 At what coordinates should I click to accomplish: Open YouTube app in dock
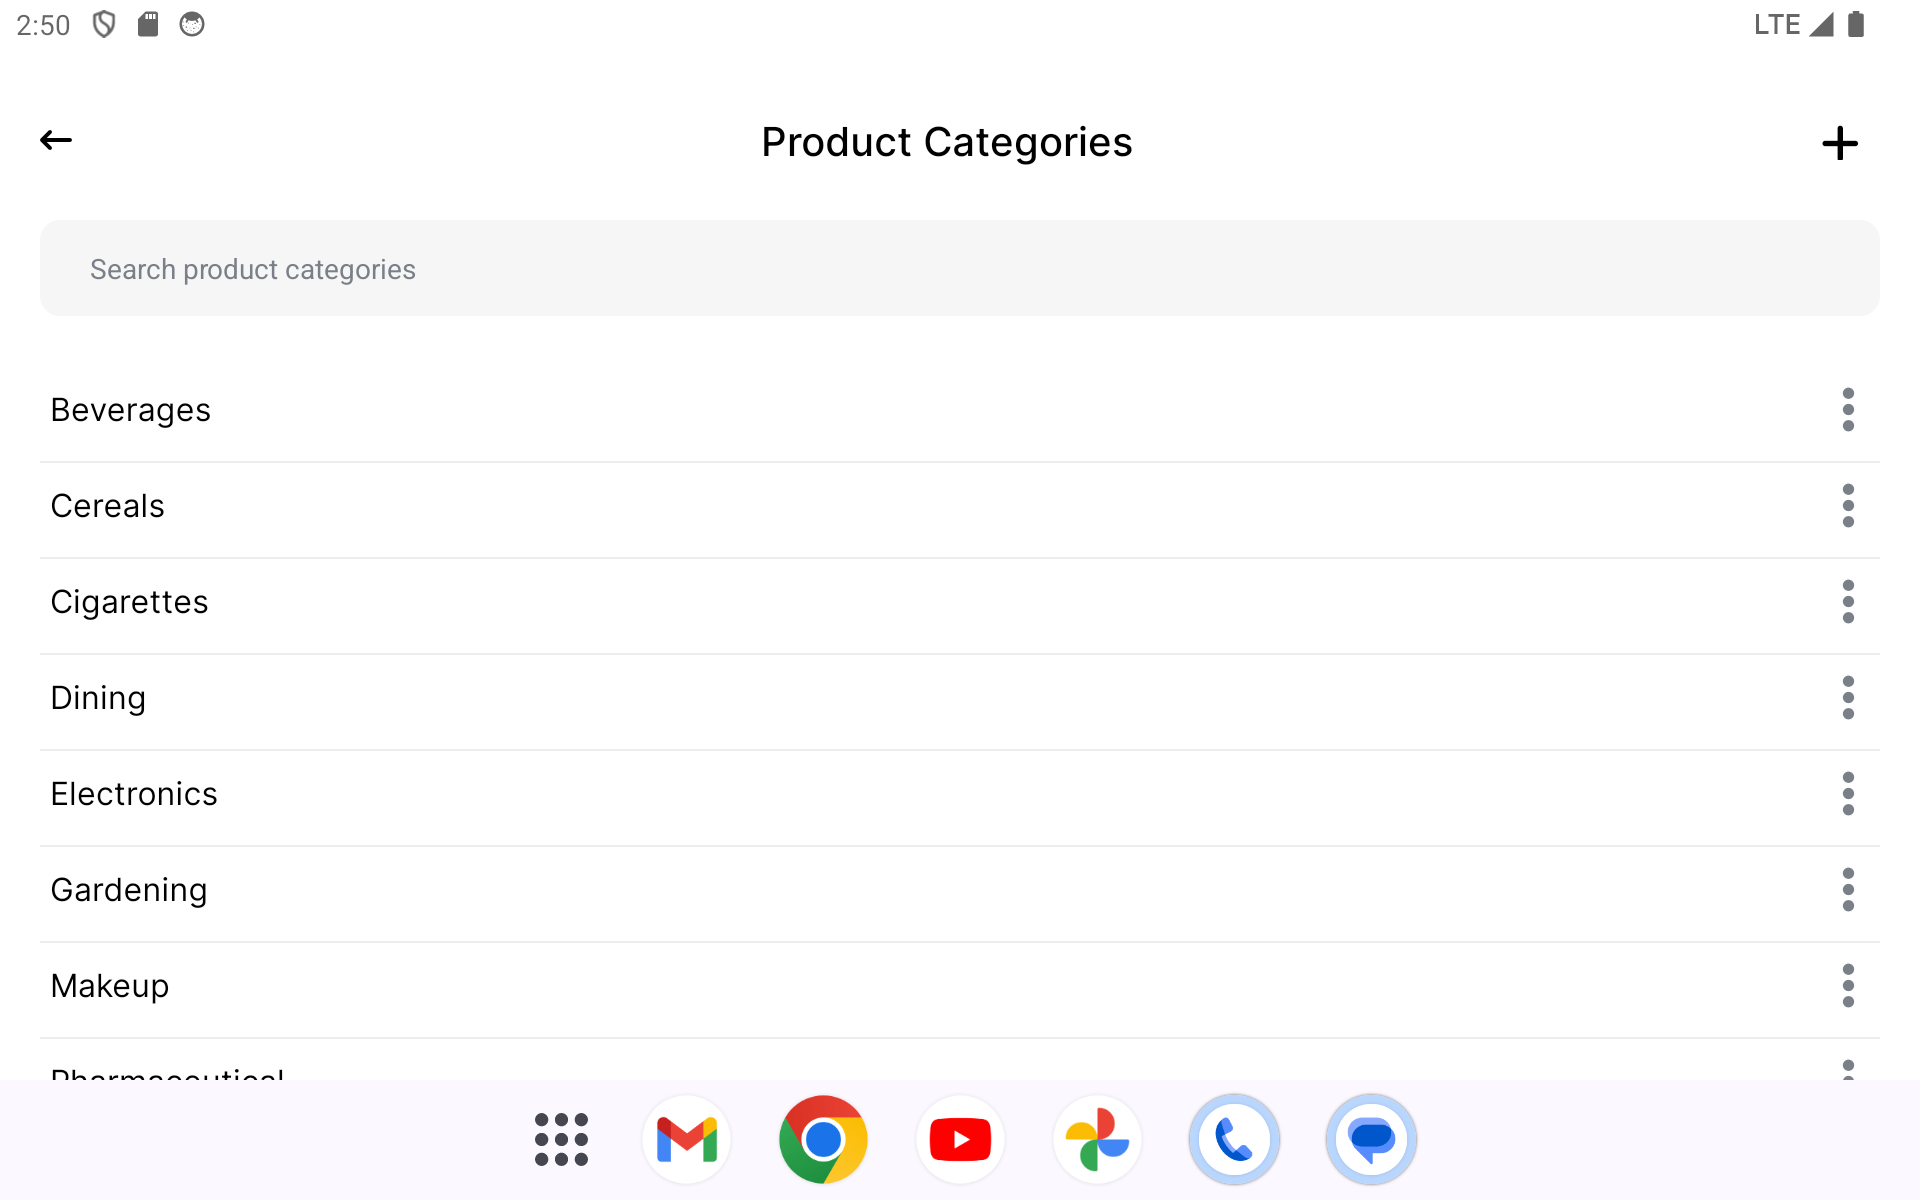pyautogui.click(x=960, y=1139)
